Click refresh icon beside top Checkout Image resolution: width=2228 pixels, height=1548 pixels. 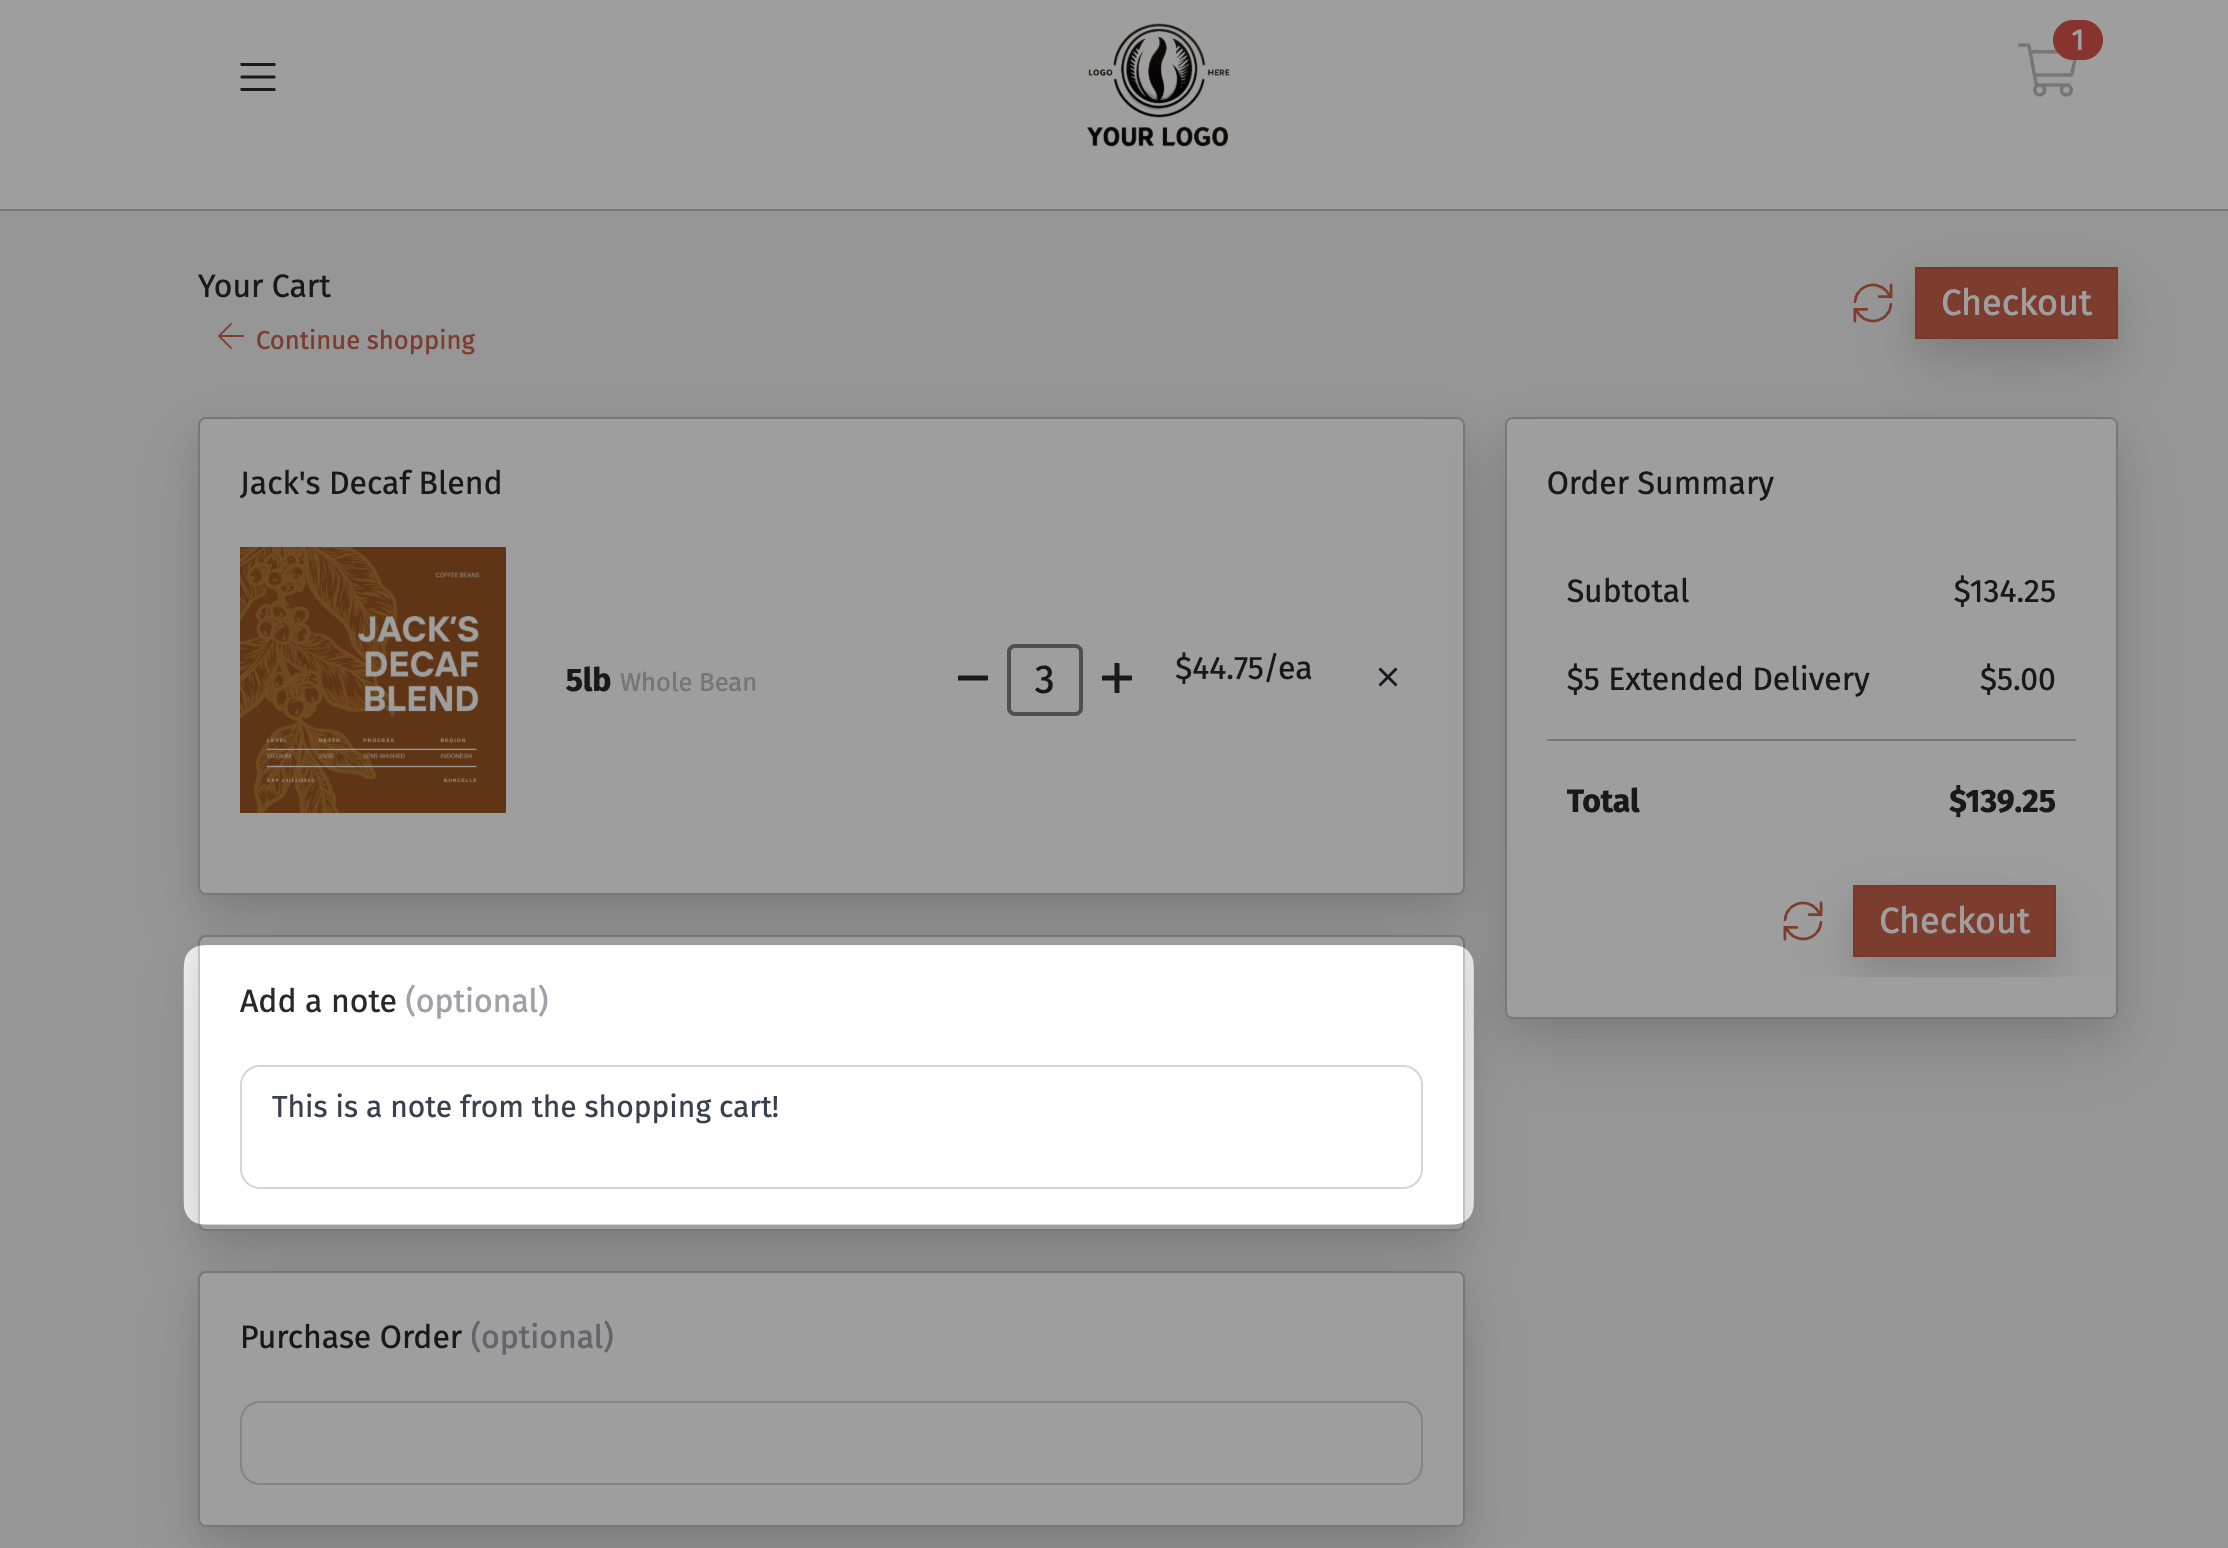[1872, 303]
